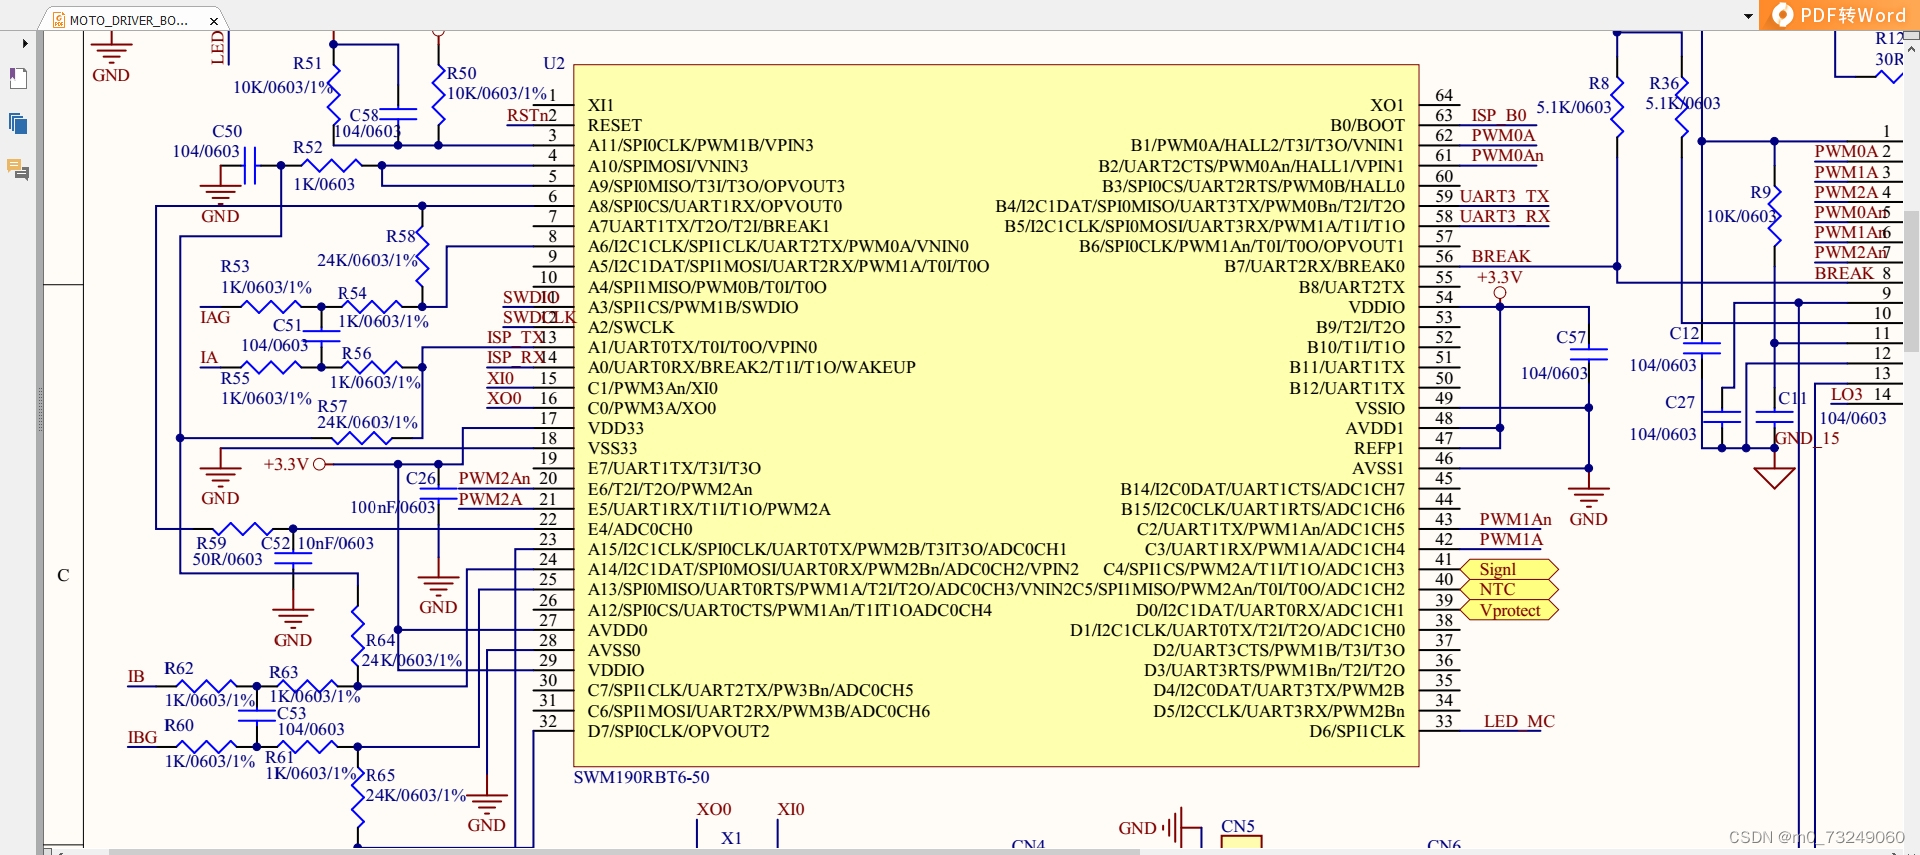The width and height of the screenshot is (1920, 855).
Task: Click the R59 resistor designator
Action: (211, 543)
